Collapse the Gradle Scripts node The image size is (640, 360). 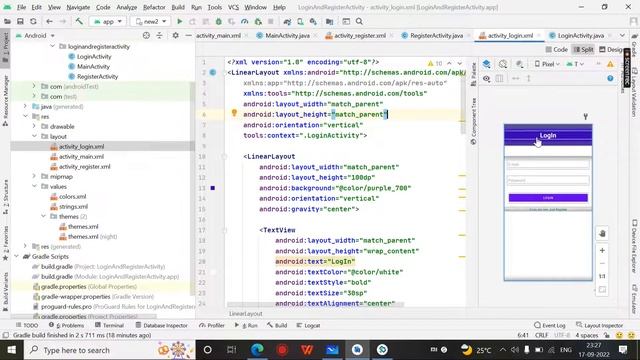[17, 257]
